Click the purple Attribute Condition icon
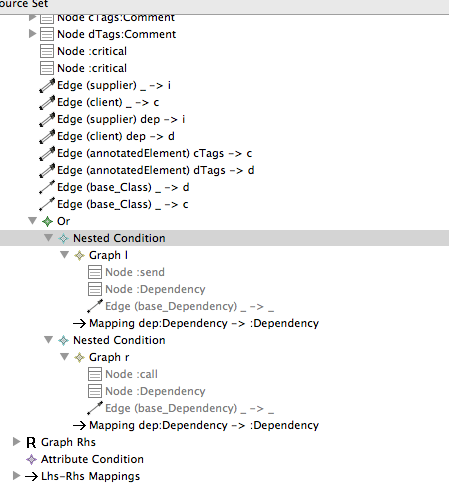The image size is (449, 483). click(x=31, y=459)
